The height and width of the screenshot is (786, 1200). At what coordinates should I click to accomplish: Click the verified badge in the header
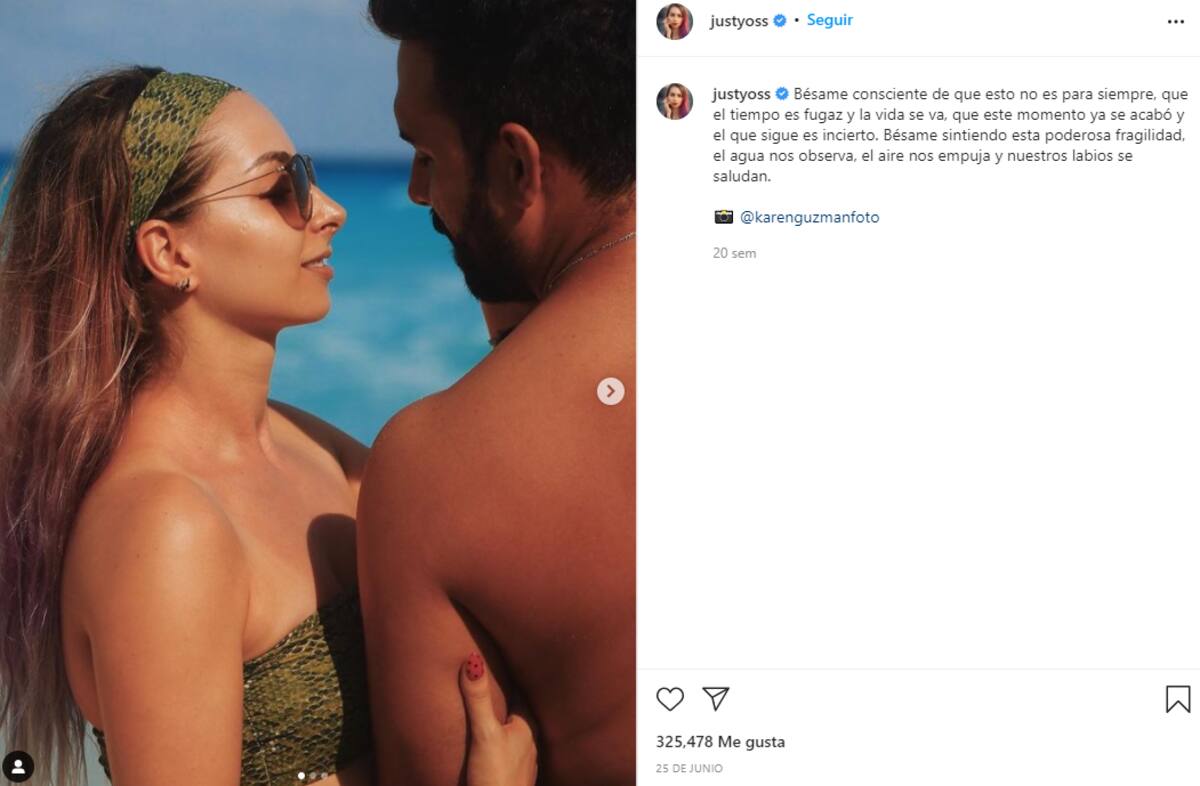(x=780, y=21)
